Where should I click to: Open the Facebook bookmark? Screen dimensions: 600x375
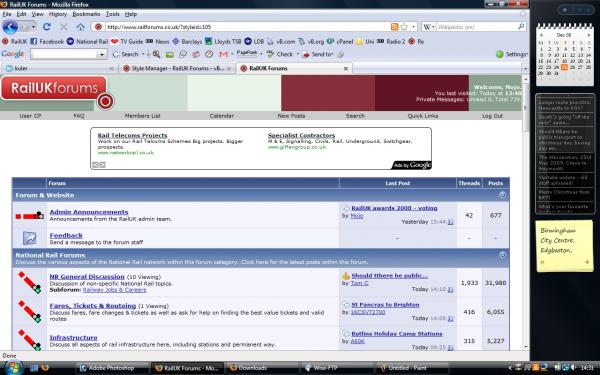click(x=47, y=41)
